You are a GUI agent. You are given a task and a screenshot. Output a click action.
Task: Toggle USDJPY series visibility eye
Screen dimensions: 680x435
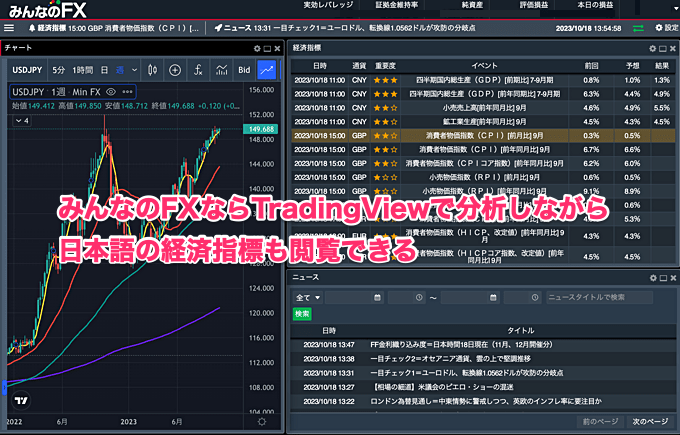tap(111, 92)
